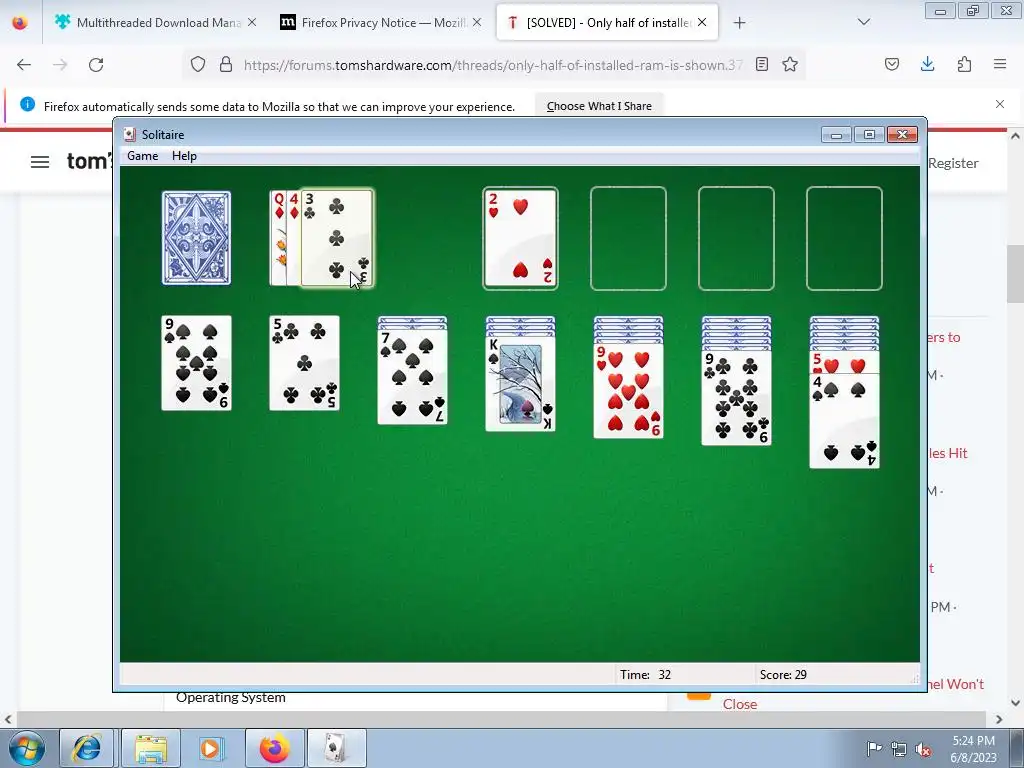Toggle reader view in address bar
Image resolution: width=1024 pixels, height=768 pixels.
pos(761,65)
